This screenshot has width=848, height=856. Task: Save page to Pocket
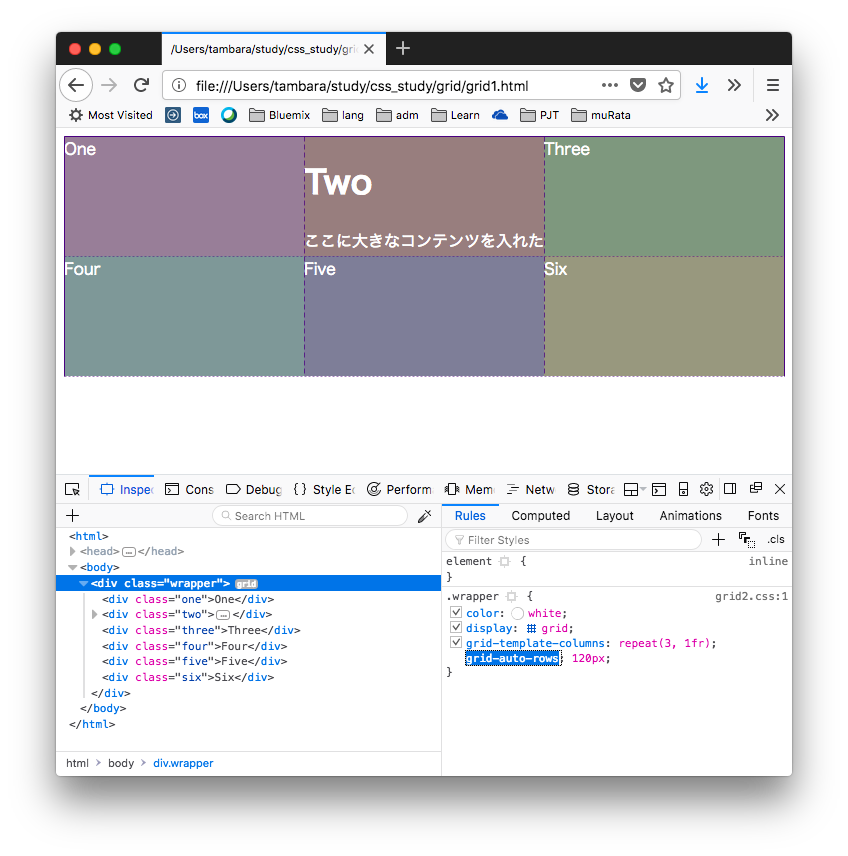click(638, 85)
